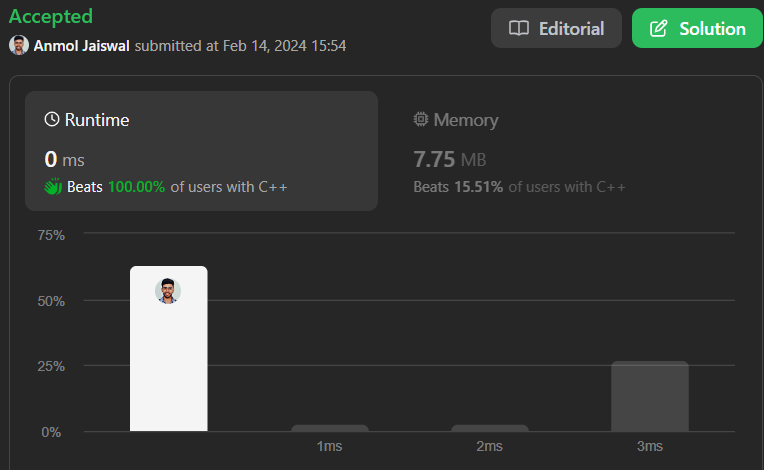Click Anmol Jaiswal's small profile avatar
Image resolution: width=764 pixels, height=470 pixels.
tap(19, 45)
